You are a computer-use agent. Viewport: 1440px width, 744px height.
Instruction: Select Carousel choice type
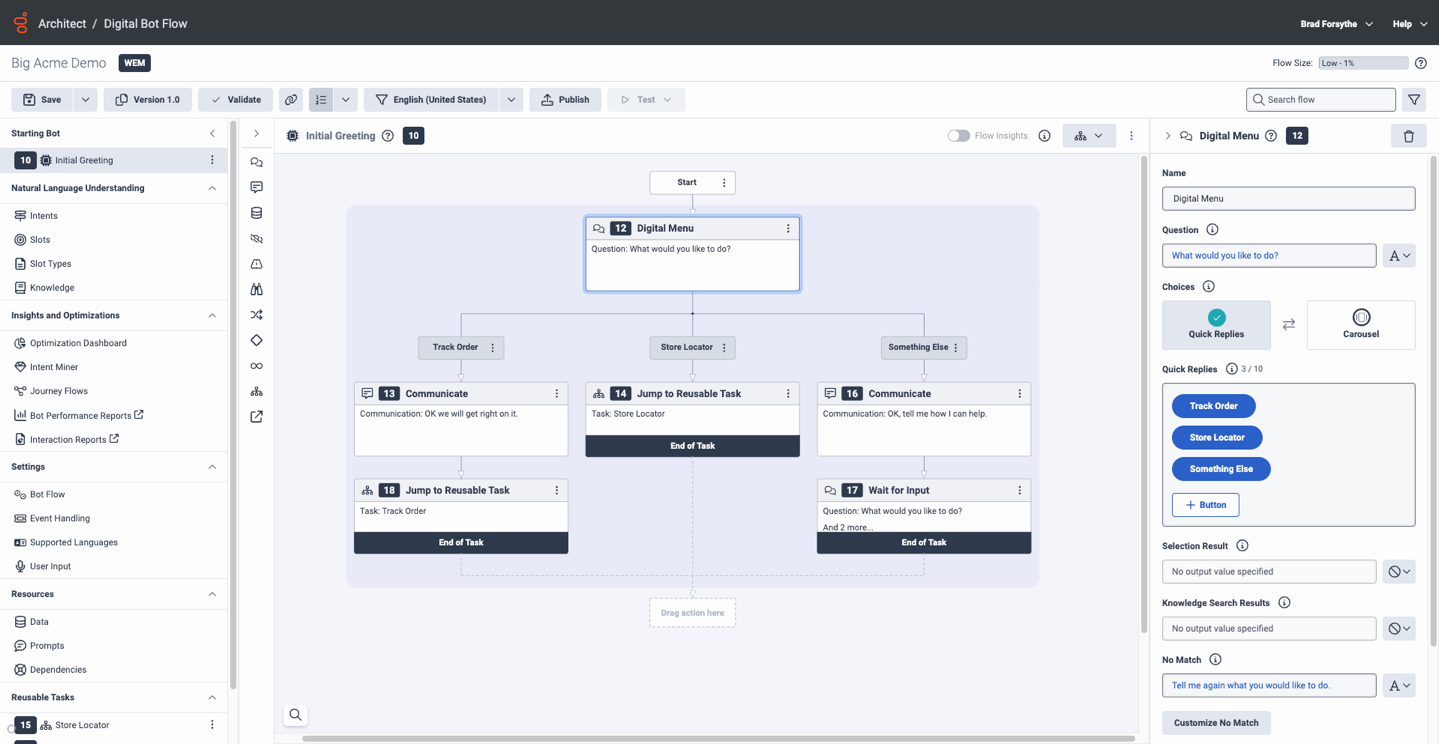click(1360, 325)
